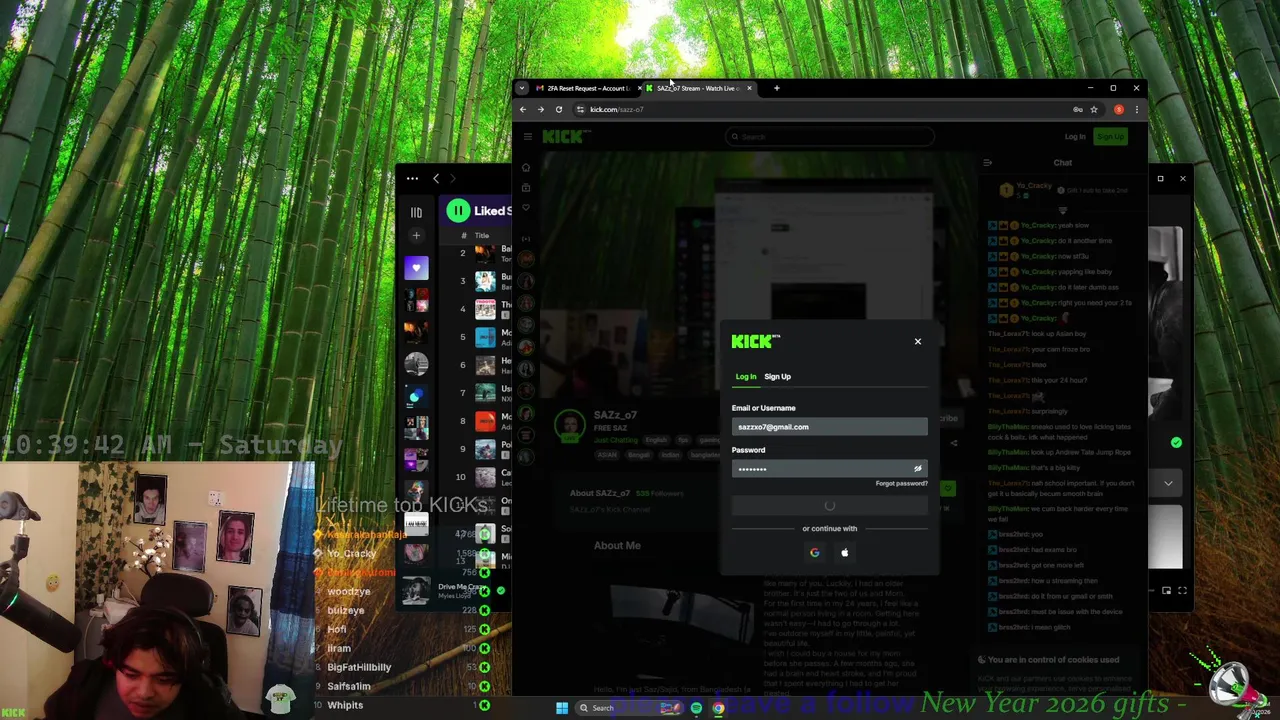The height and width of the screenshot is (720, 1280).
Task: Click the Email or Username field
Action: [x=829, y=427]
